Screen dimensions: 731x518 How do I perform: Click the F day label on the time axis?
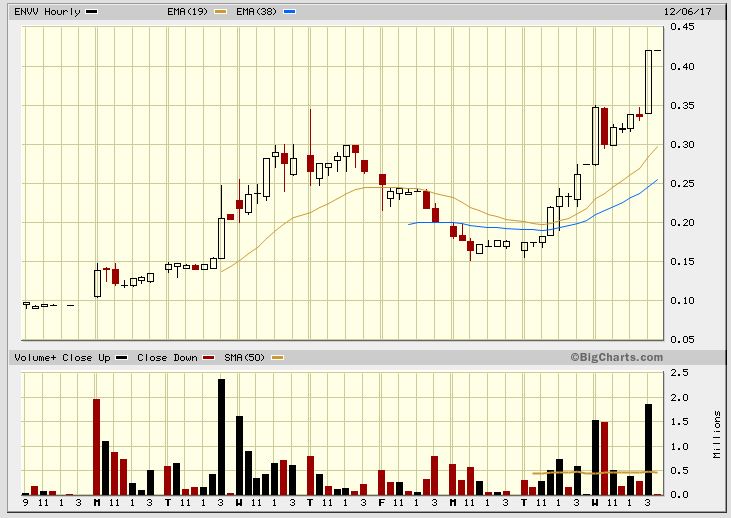(381, 503)
